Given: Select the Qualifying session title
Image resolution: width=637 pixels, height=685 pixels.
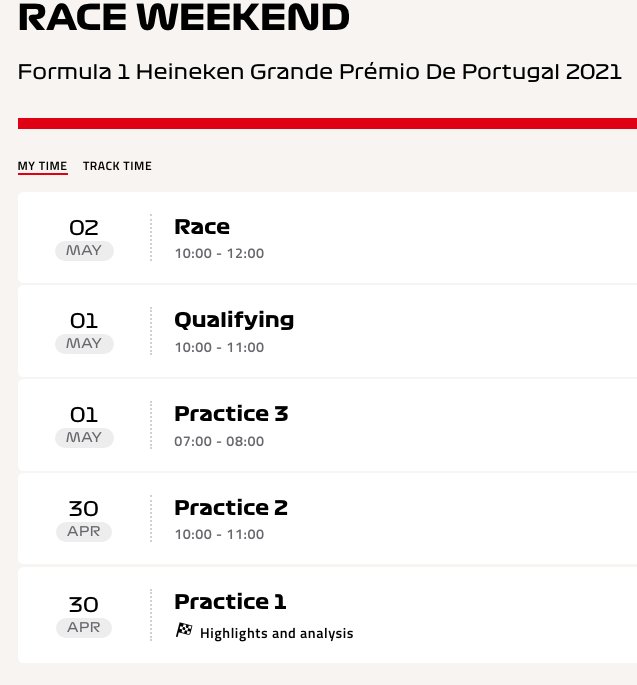Looking at the screenshot, I should click(234, 321).
